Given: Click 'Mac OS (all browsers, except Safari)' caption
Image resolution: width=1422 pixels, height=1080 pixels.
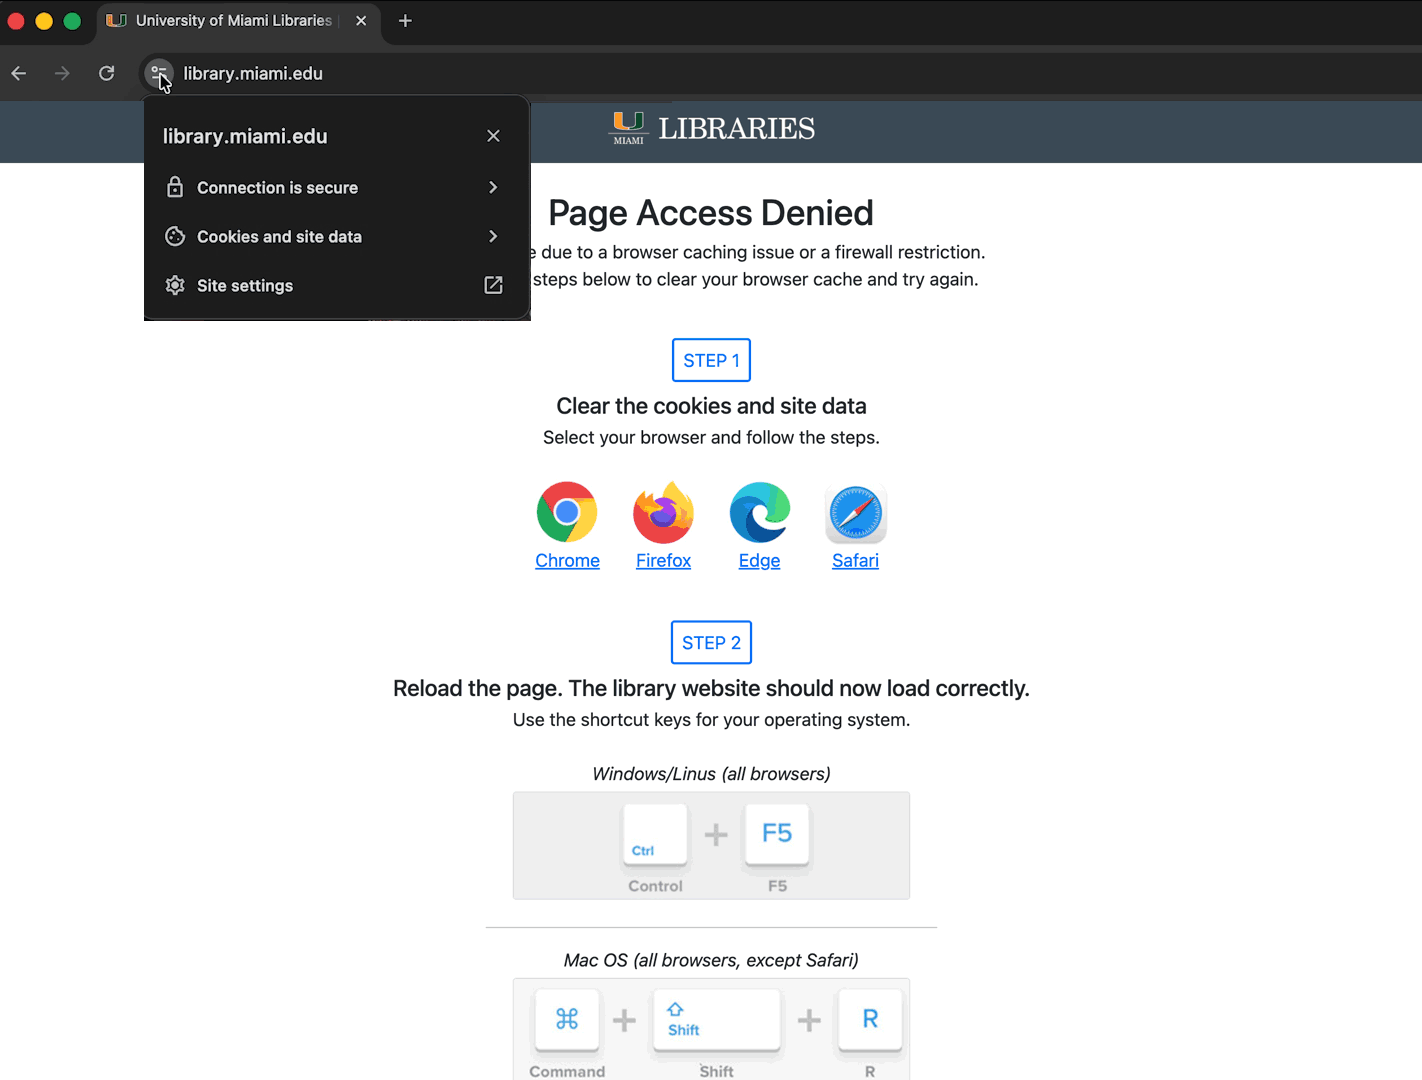Looking at the screenshot, I should [x=711, y=960].
